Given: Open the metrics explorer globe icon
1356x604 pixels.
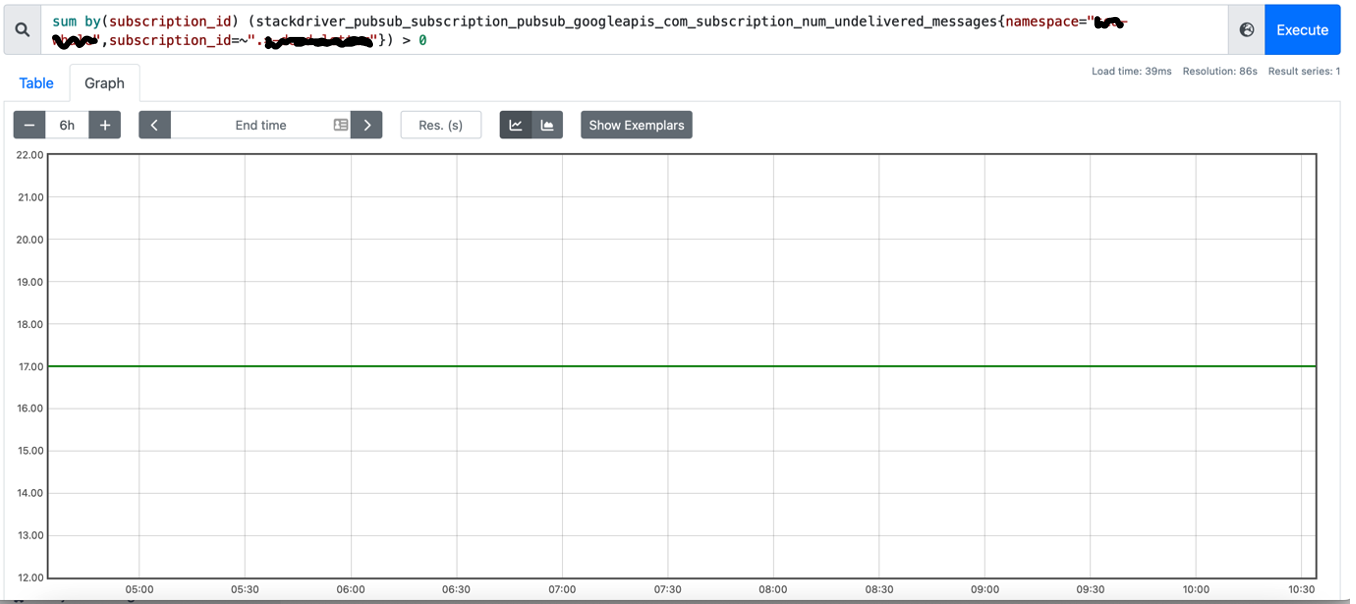Looking at the screenshot, I should 1246,29.
